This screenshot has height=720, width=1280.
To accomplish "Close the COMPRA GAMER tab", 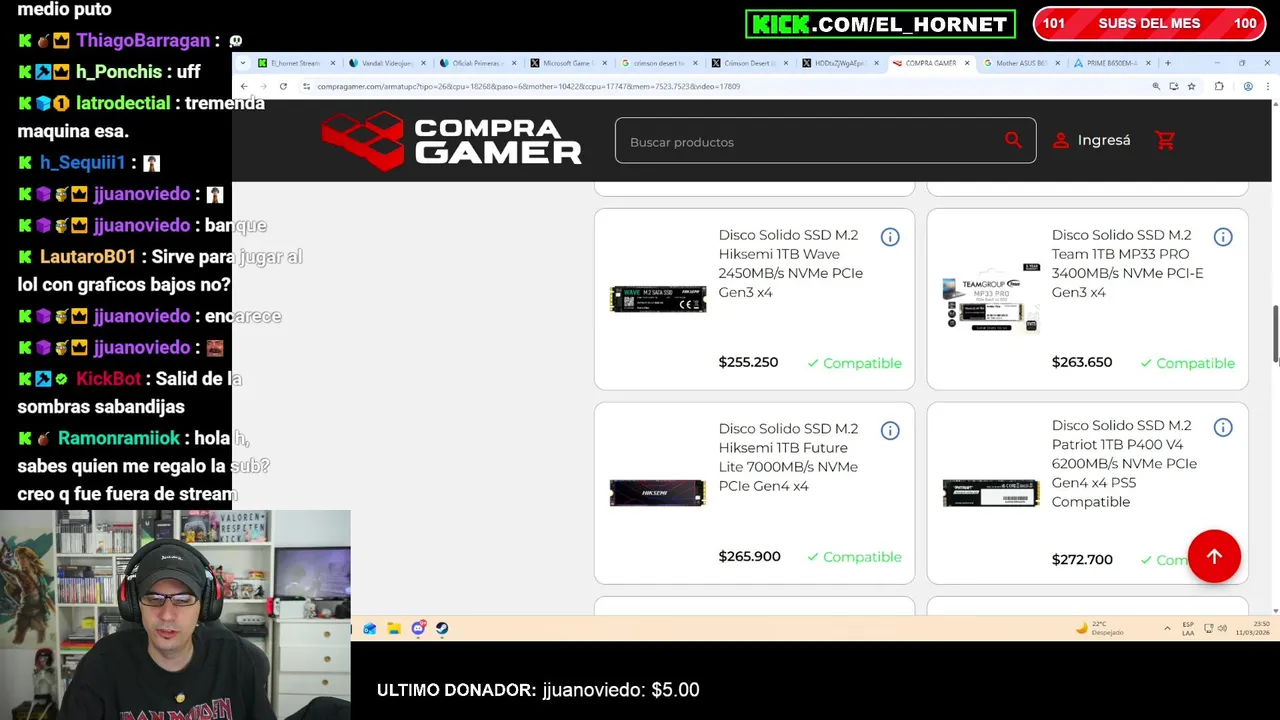I will point(967,63).
